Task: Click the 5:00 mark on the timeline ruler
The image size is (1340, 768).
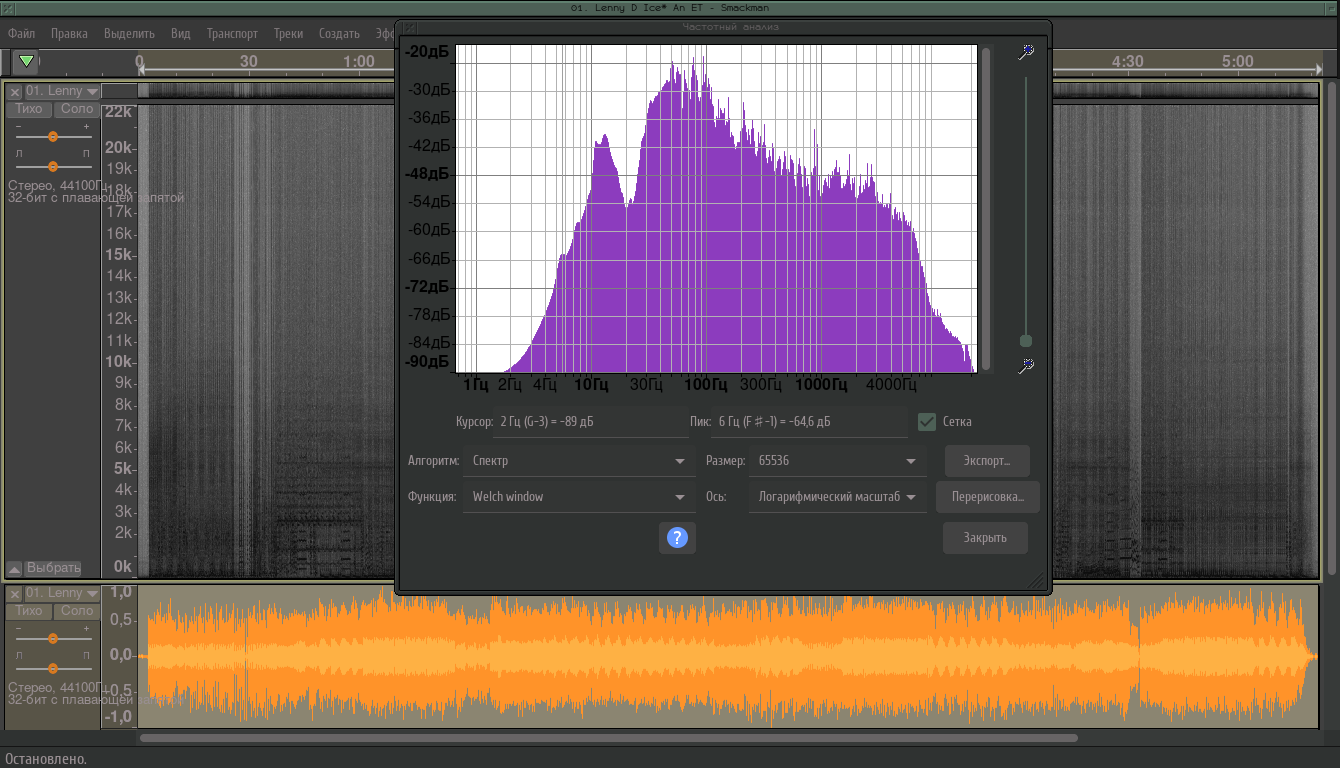Action: click(x=1237, y=61)
